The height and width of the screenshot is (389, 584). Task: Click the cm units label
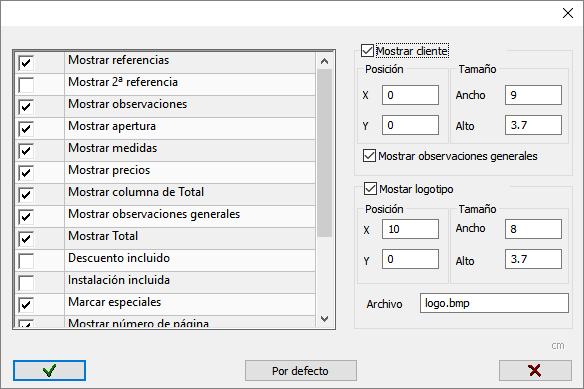click(558, 346)
